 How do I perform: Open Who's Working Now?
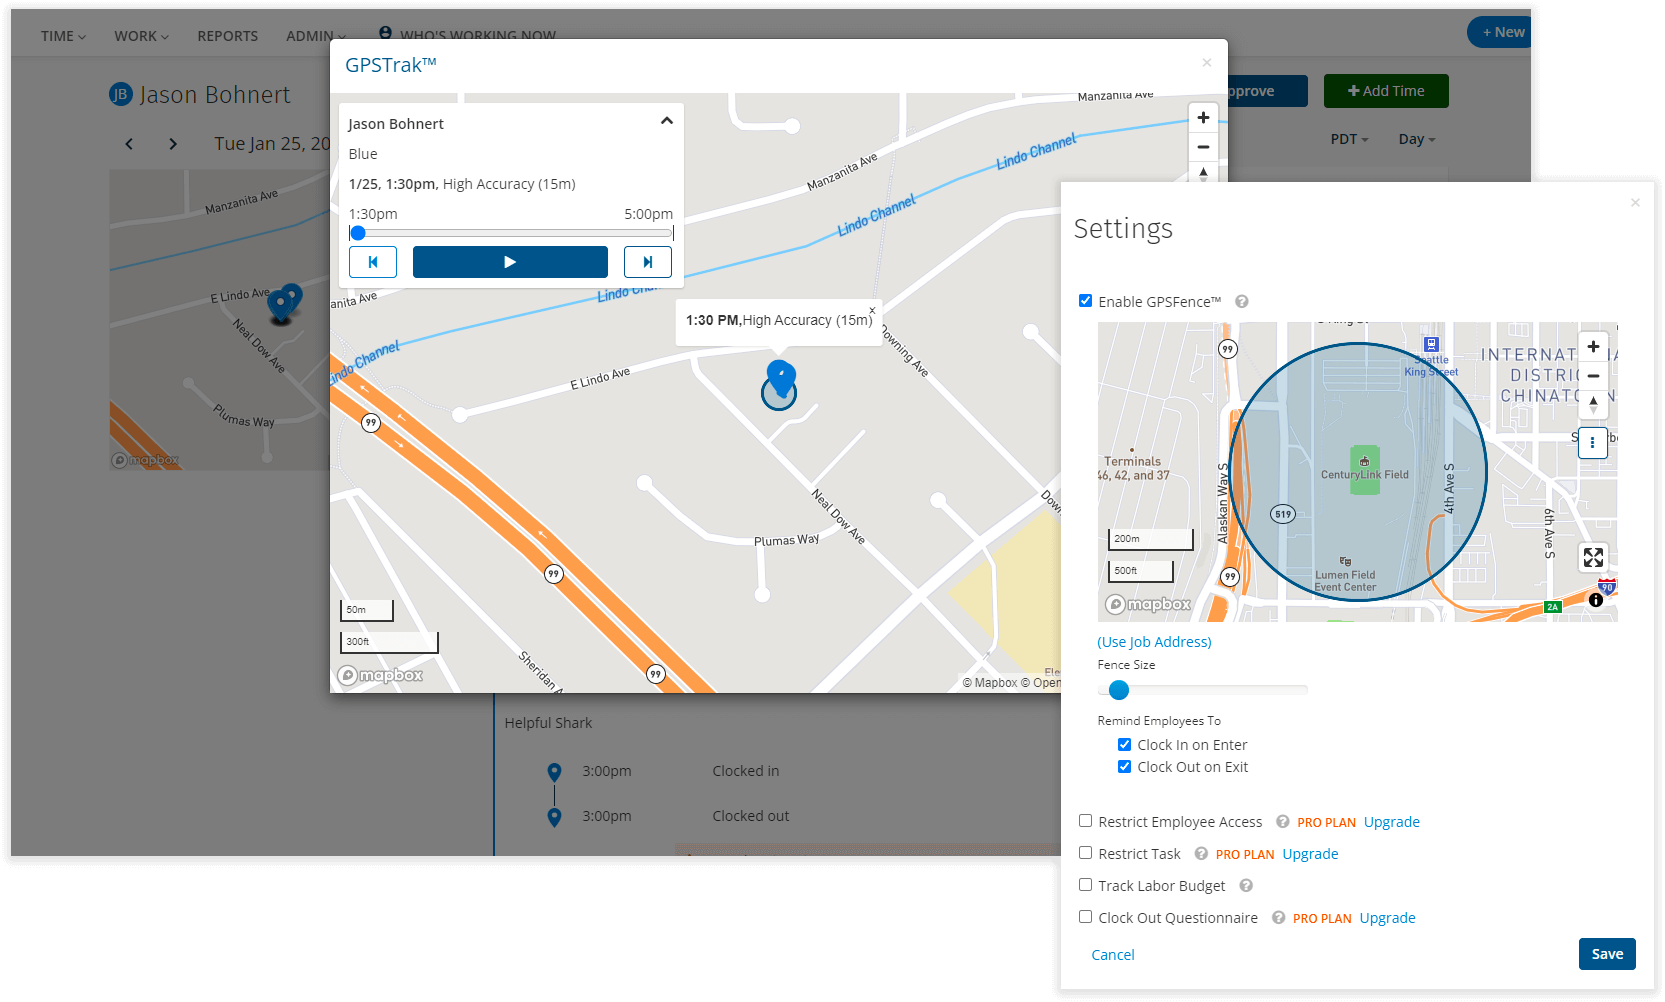click(467, 35)
